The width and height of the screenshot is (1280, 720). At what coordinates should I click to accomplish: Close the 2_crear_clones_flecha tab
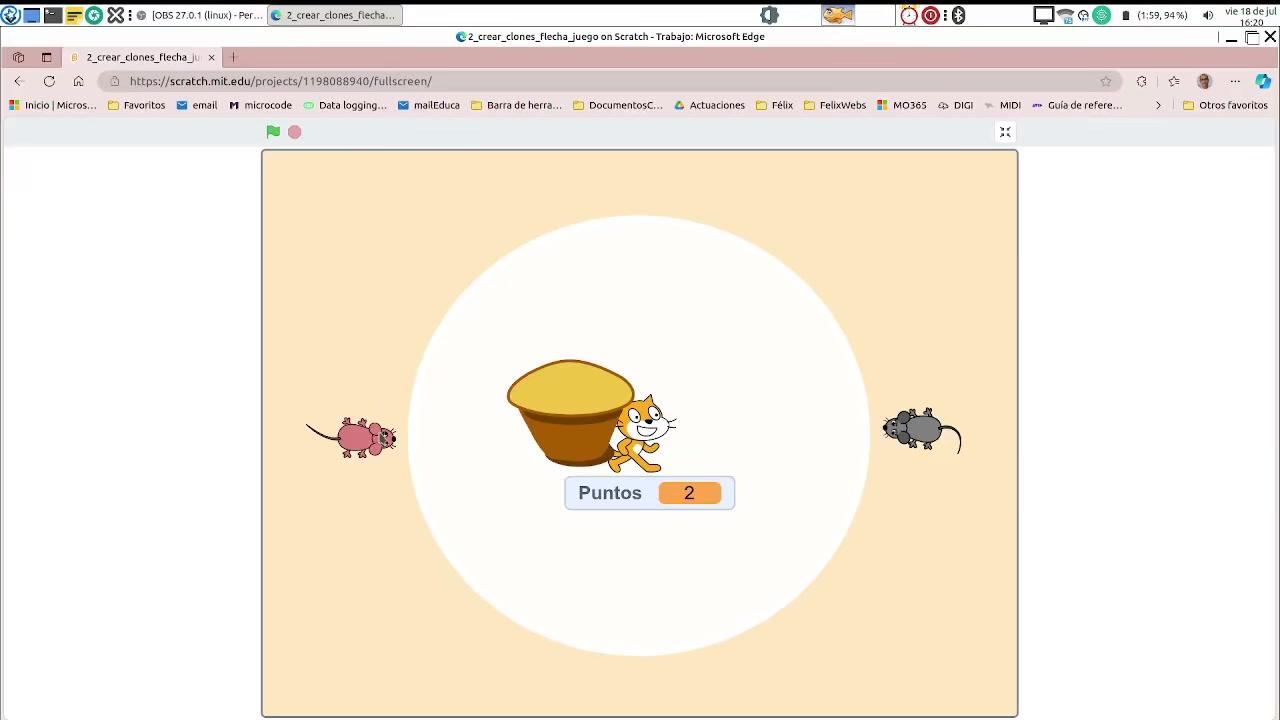click(x=211, y=57)
